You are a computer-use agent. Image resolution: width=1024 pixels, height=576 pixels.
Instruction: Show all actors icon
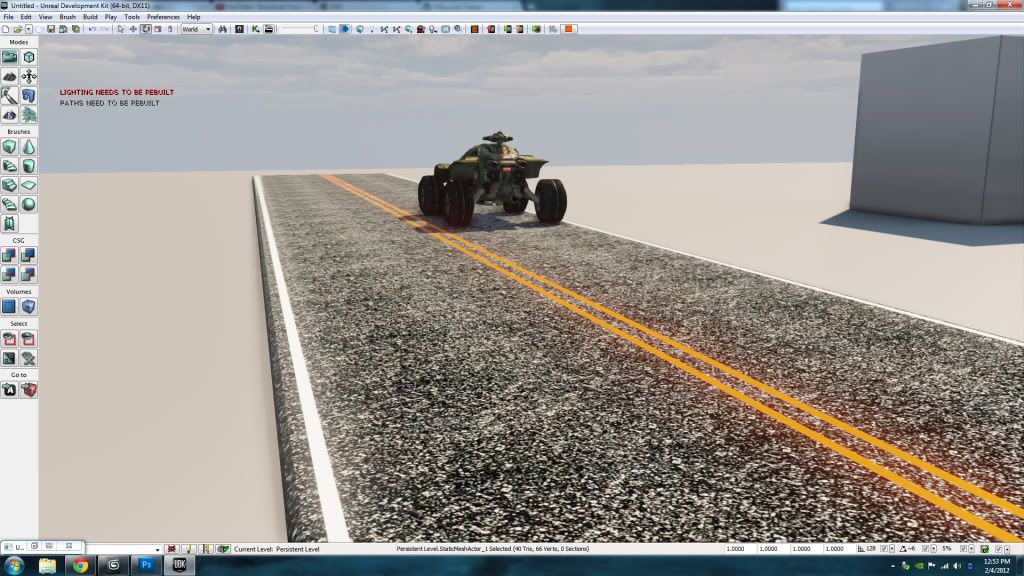29,358
